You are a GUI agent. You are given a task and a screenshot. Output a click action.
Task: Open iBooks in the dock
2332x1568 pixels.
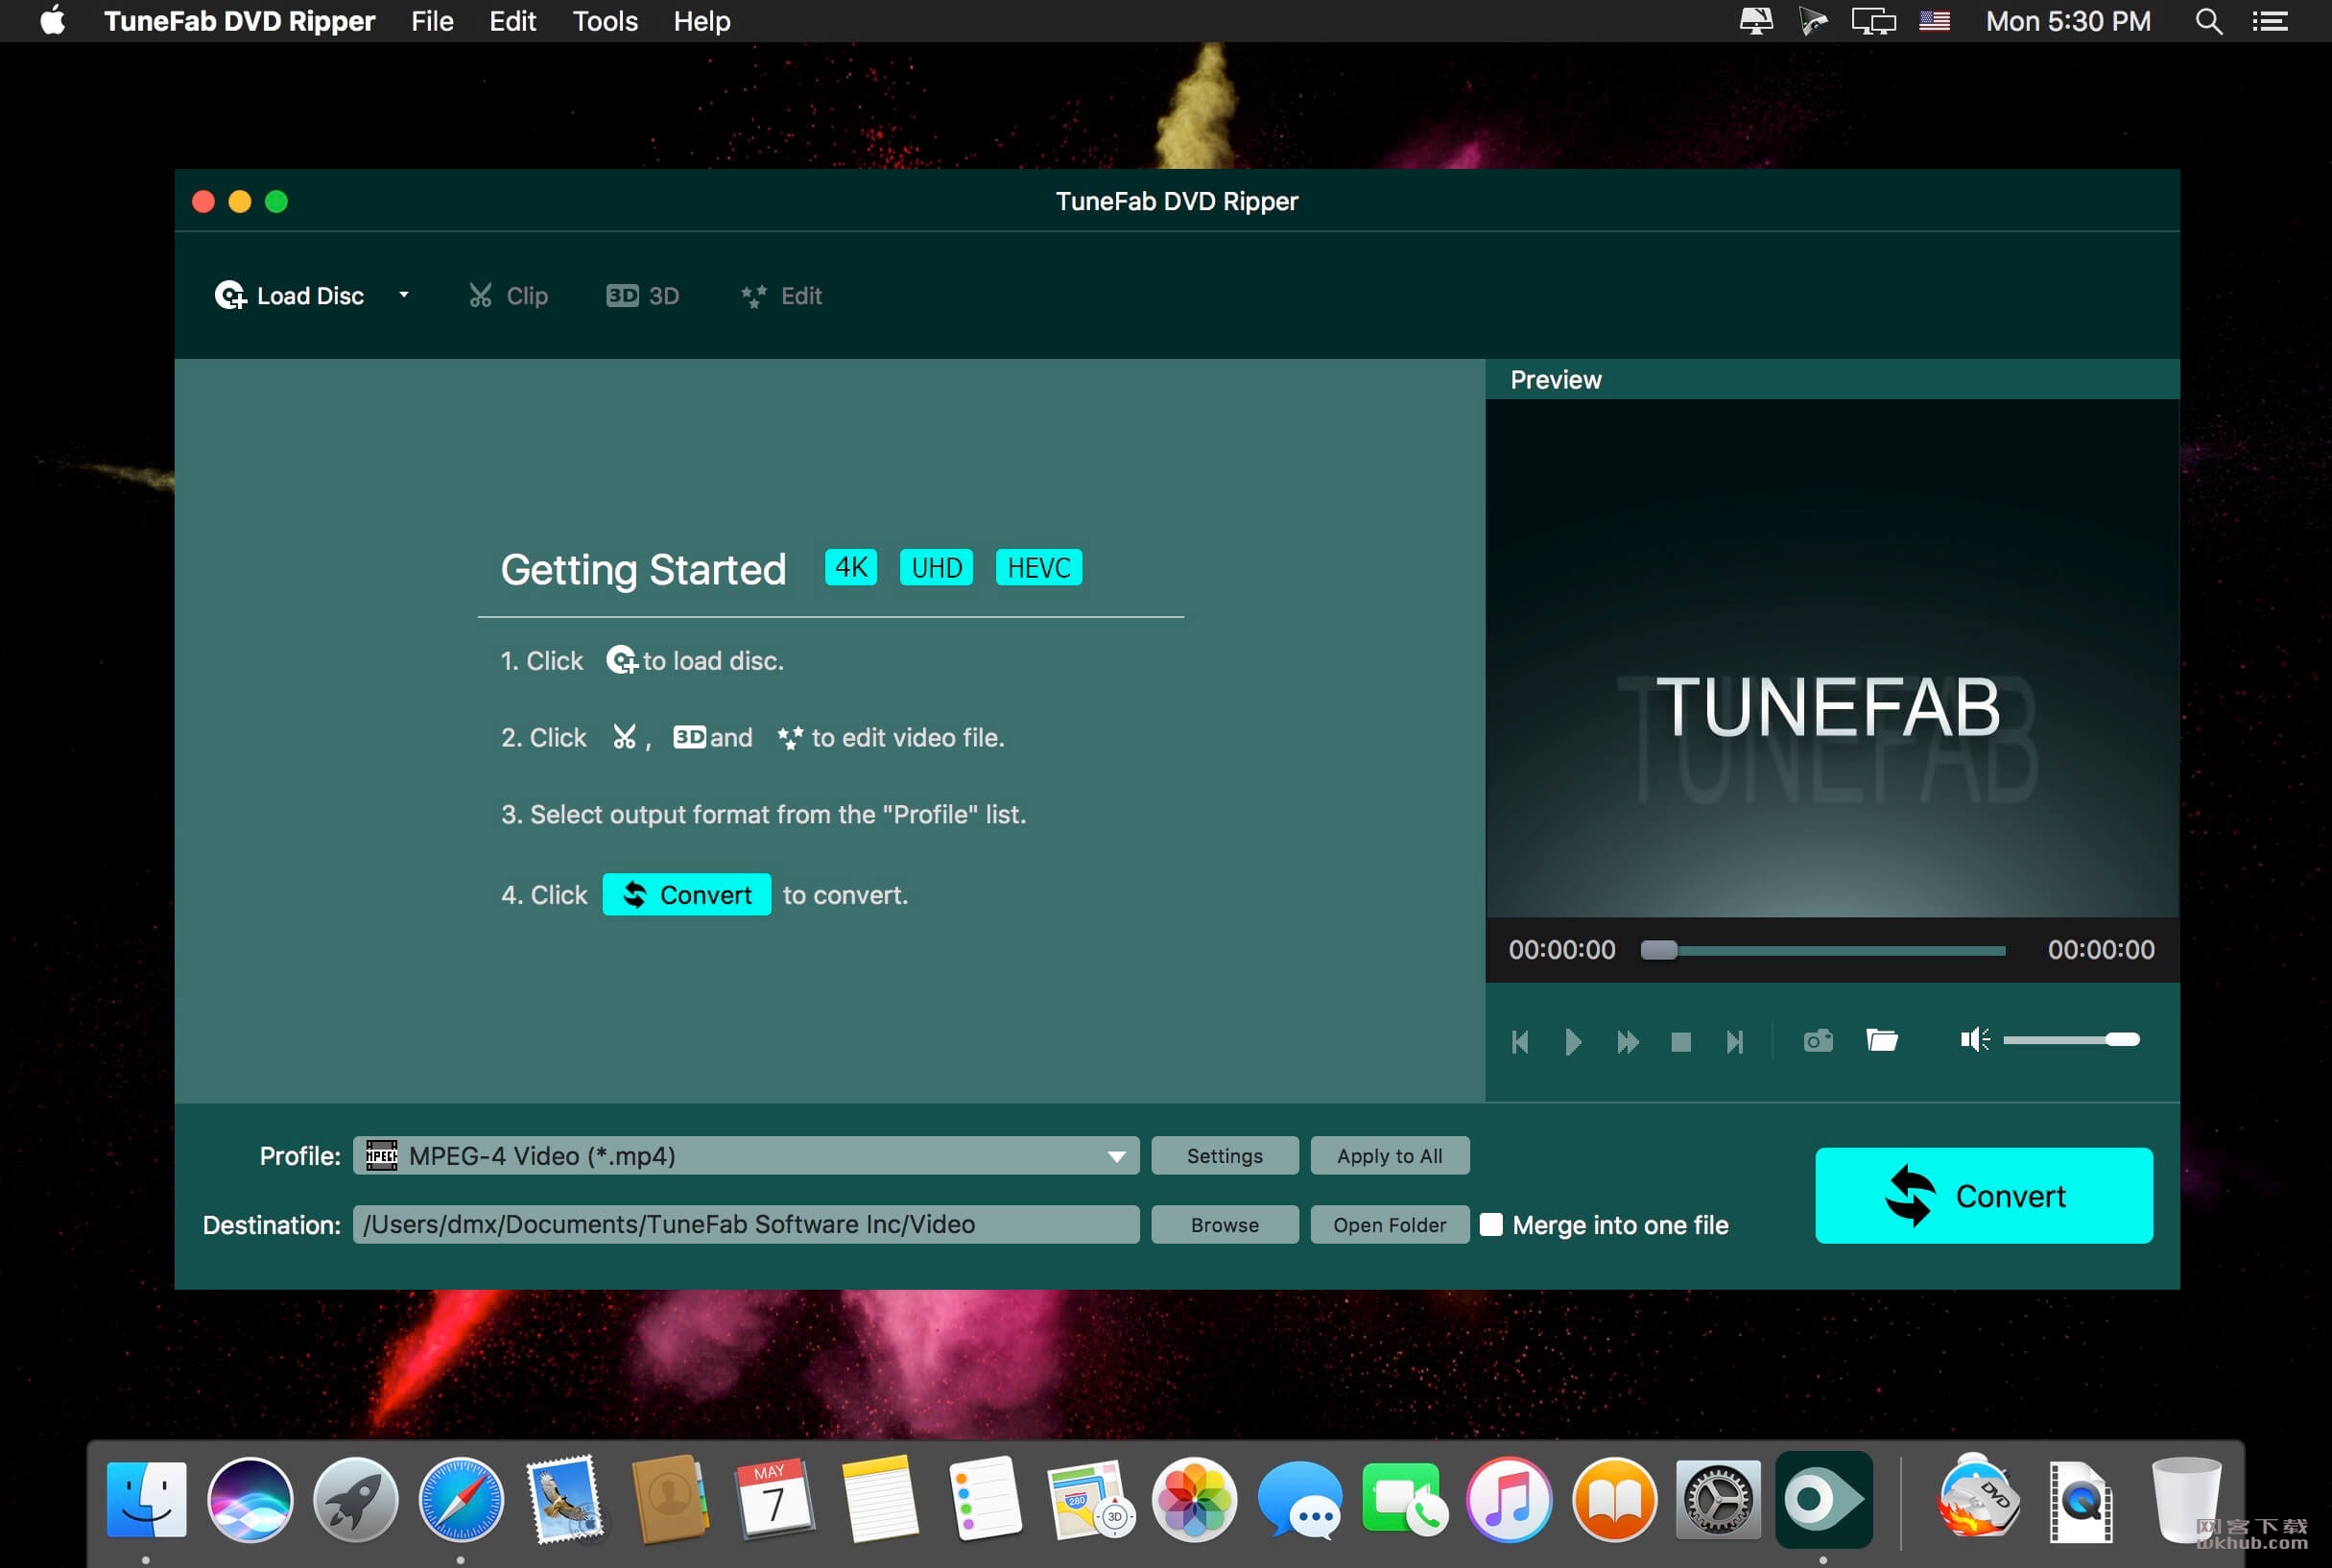pos(1614,1500)
